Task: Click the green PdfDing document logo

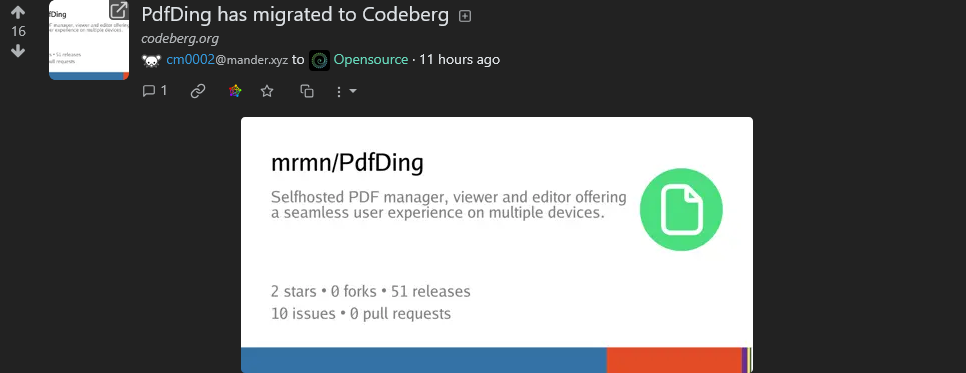Action: (x=681, y=210)
